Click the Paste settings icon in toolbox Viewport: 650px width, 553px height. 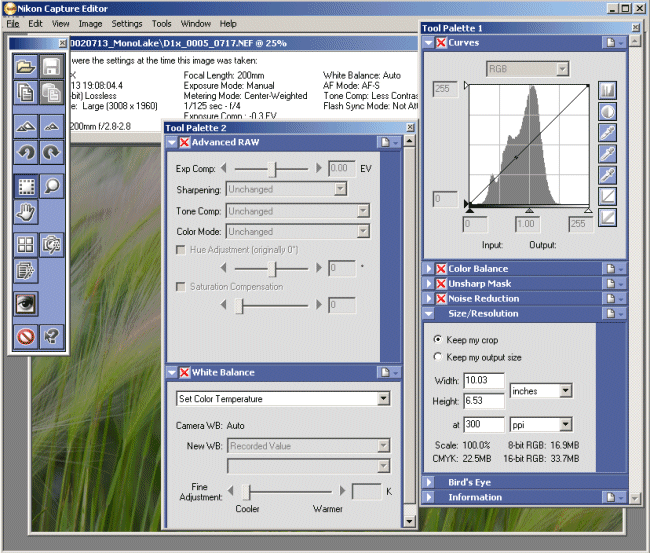pyautogui.click(x=51, y=92)
